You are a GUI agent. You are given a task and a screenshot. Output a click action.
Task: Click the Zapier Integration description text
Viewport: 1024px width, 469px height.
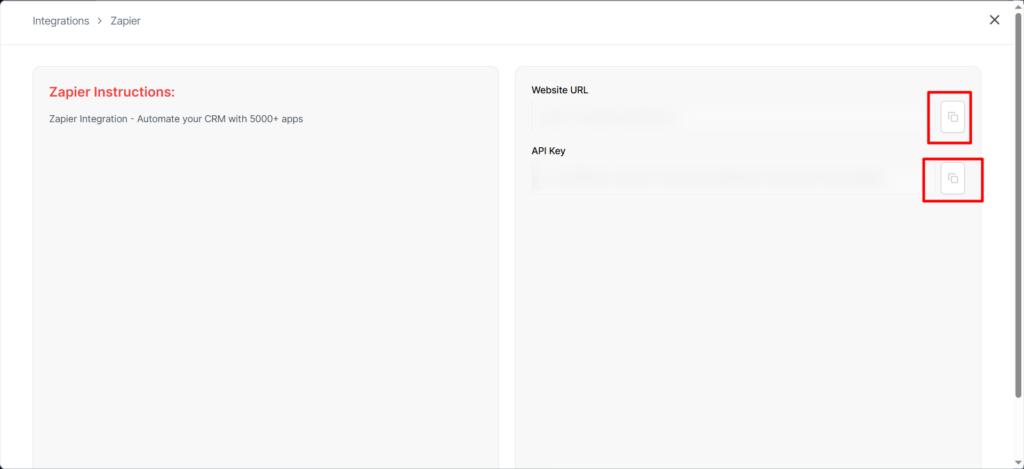[176, 119]
